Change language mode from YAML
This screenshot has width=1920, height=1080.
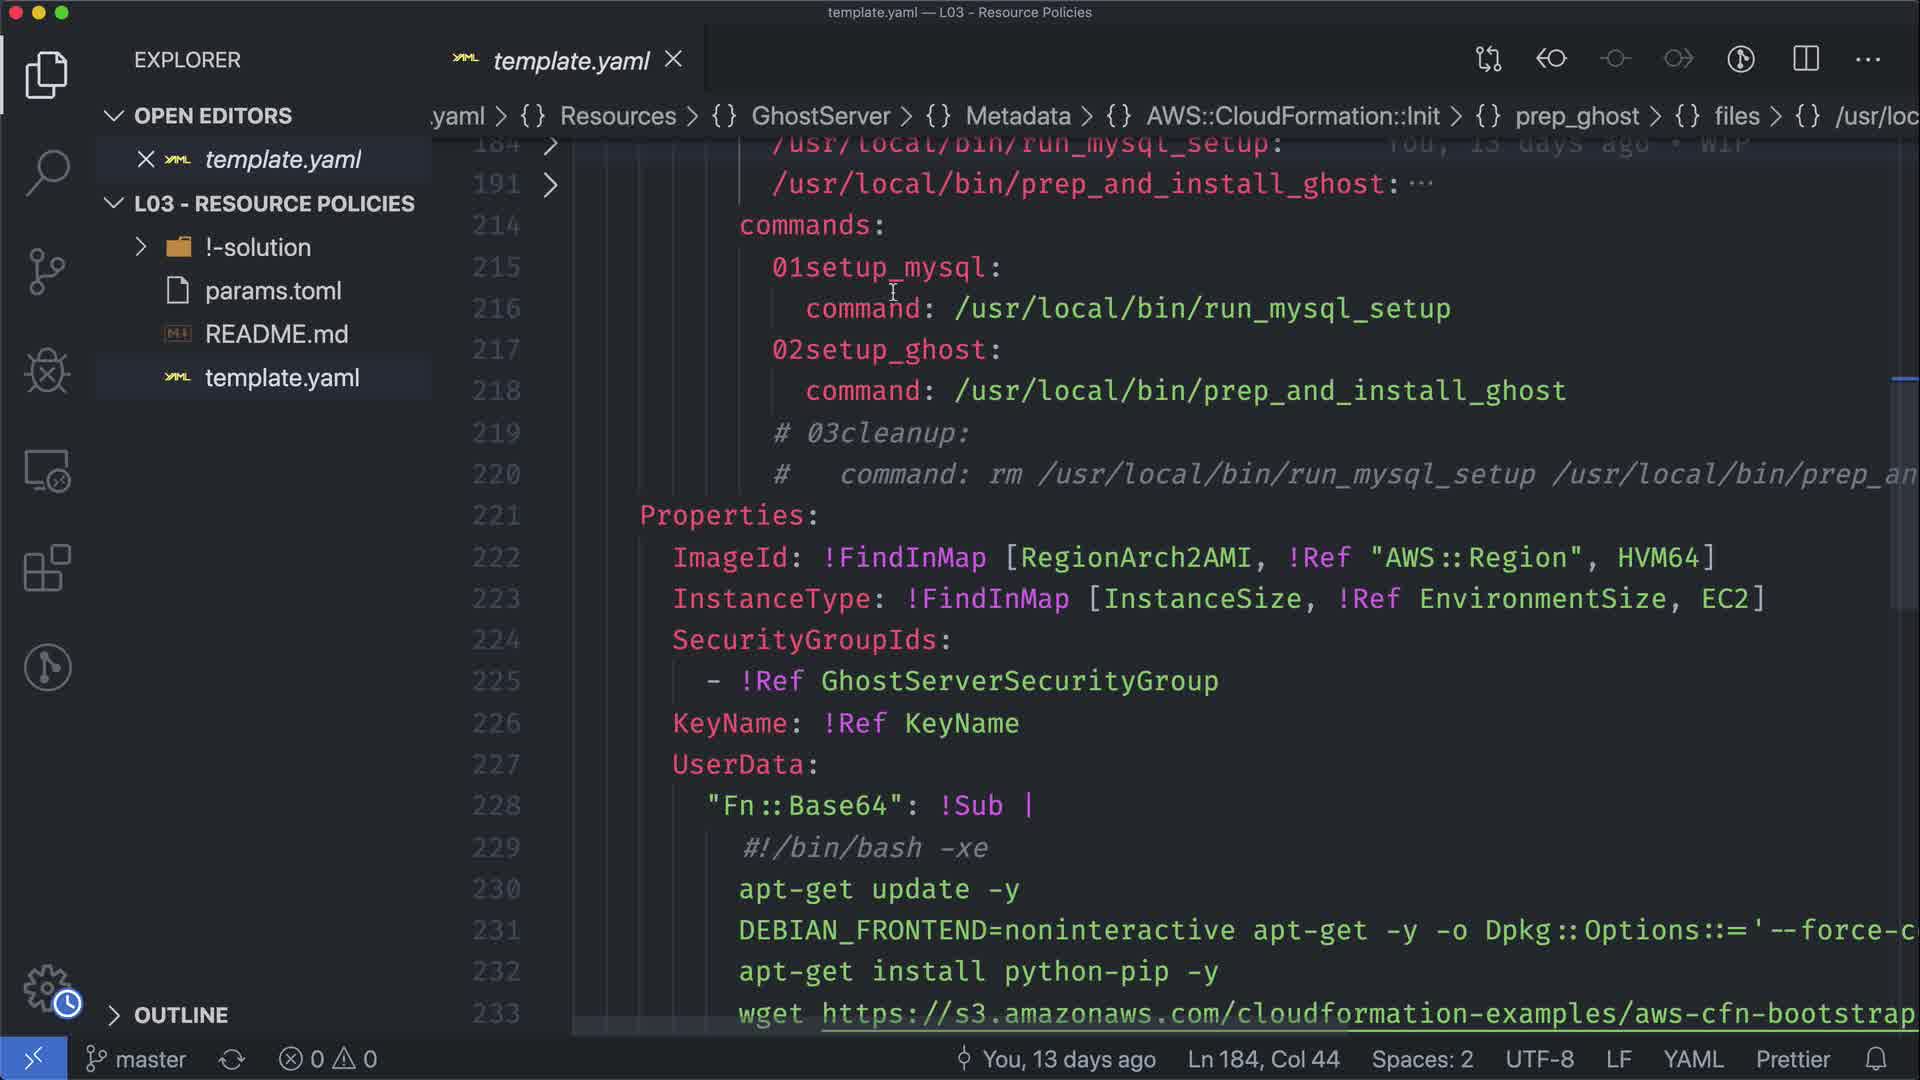[1692, 1059]
